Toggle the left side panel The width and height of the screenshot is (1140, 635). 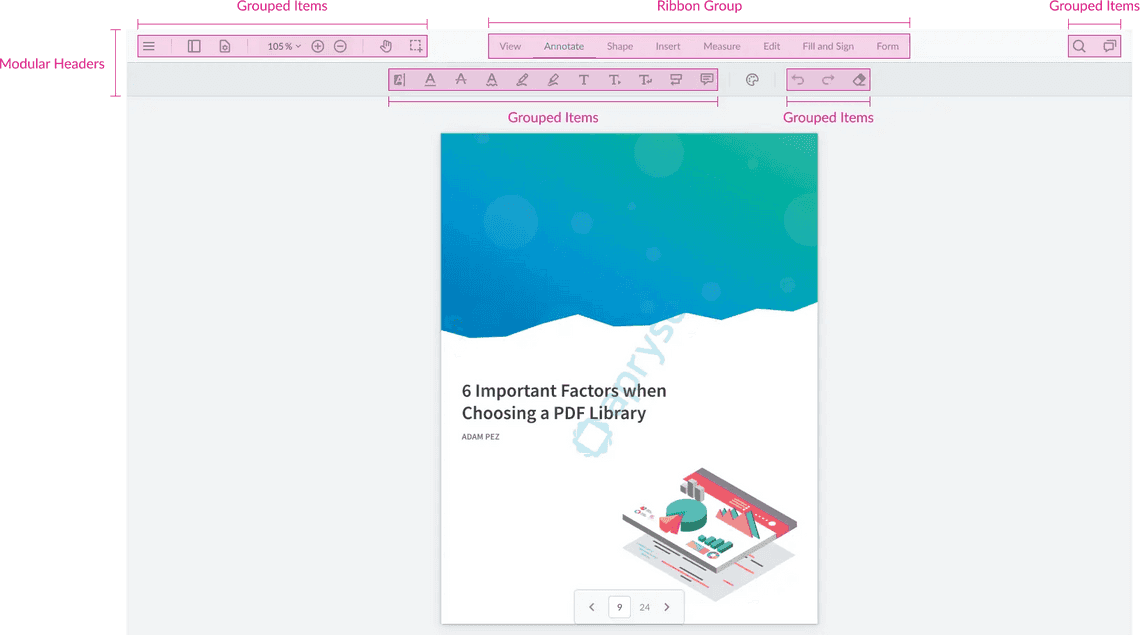194,46
